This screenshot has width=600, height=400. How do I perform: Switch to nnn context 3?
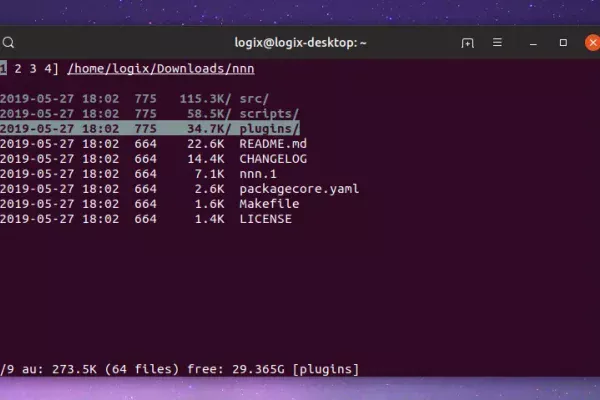pyautogui.click(x=33, y=69)
